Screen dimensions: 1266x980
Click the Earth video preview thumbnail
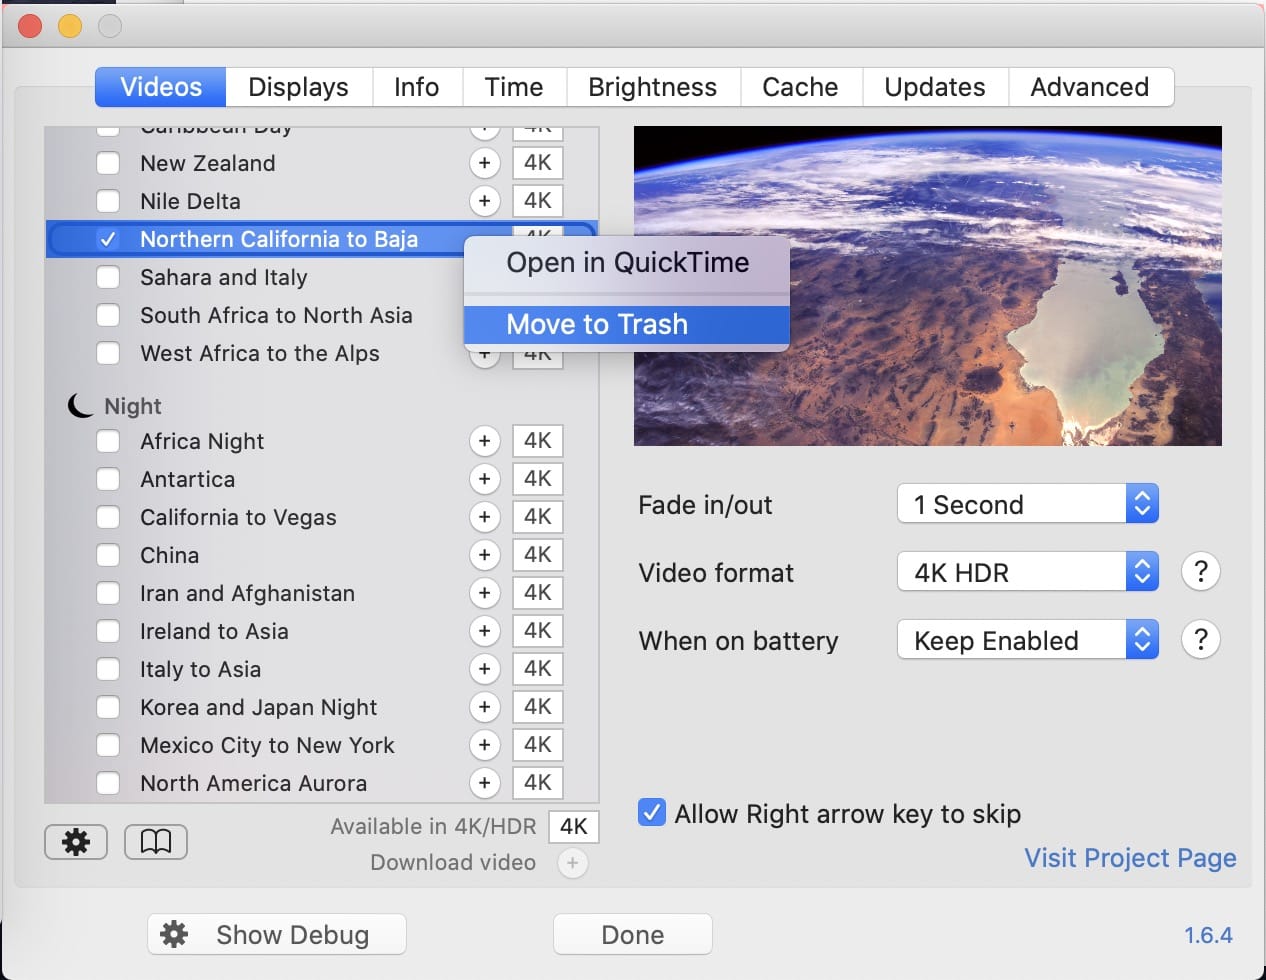[x=928, y=286]
